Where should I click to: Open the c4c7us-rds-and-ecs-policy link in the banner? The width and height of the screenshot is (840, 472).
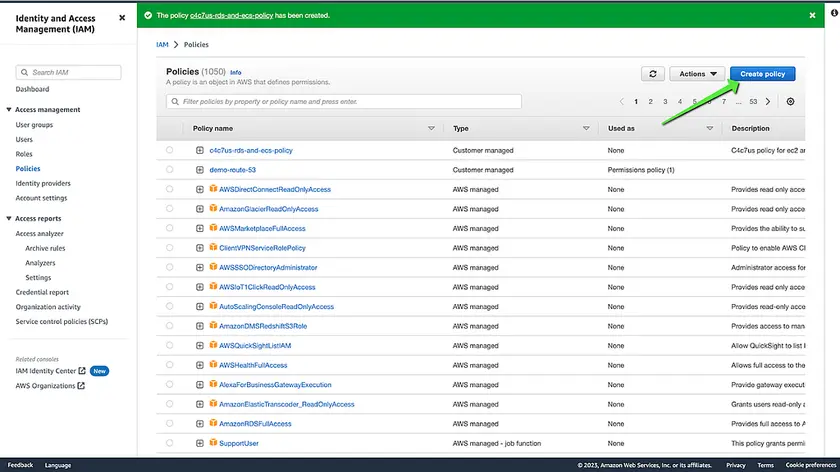[x=231, y=16]
